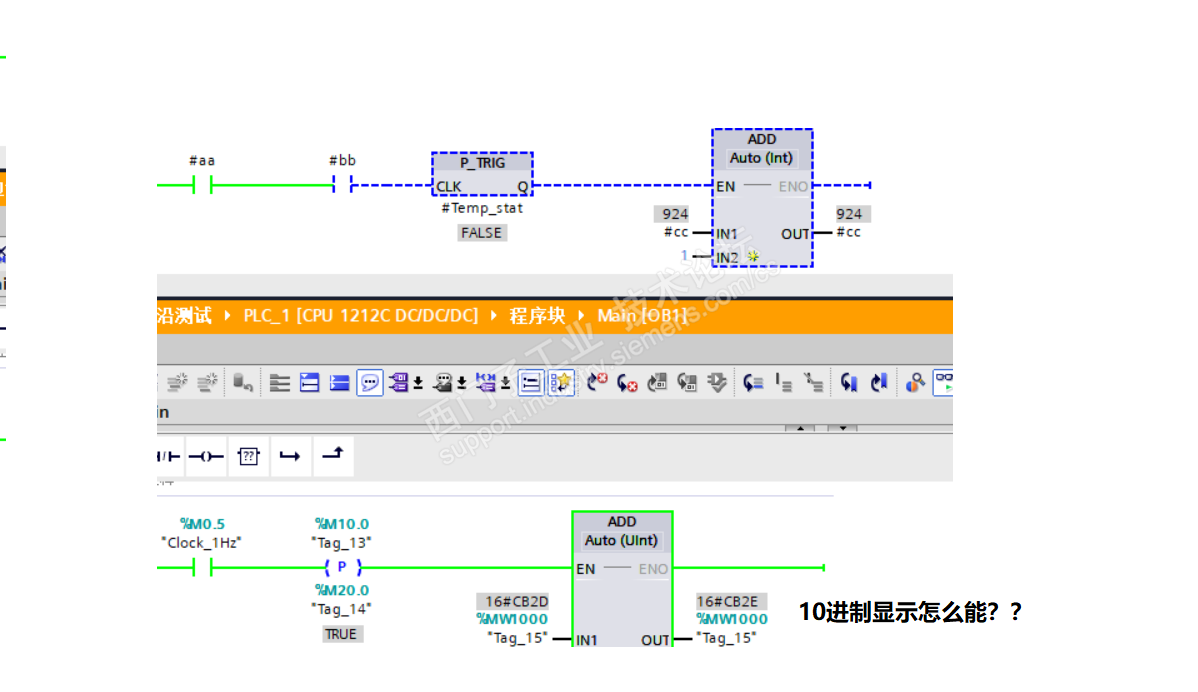Toggle monitoring on/off glasses icon
The height and width of the screenshot is (692, 1198).
point(944,383)
